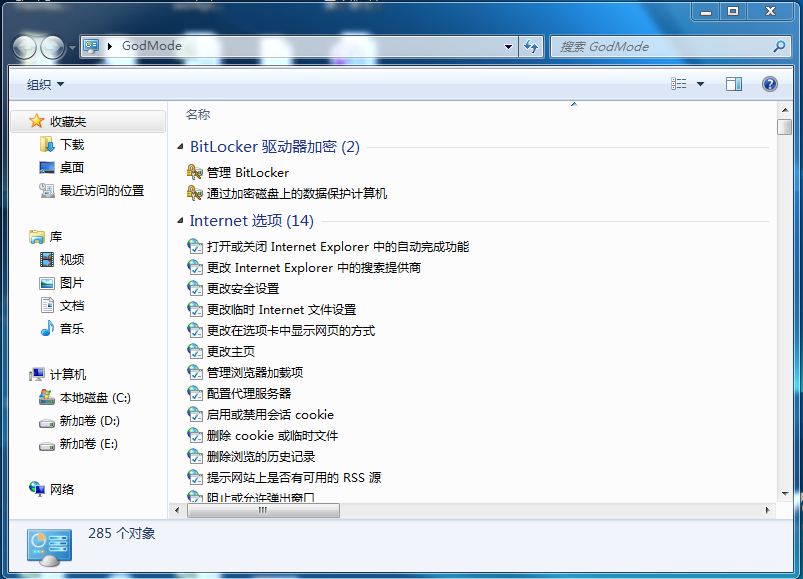Open recent pages dropdown beside Forward button
The image size is (803, 579).
pos(72,48)
